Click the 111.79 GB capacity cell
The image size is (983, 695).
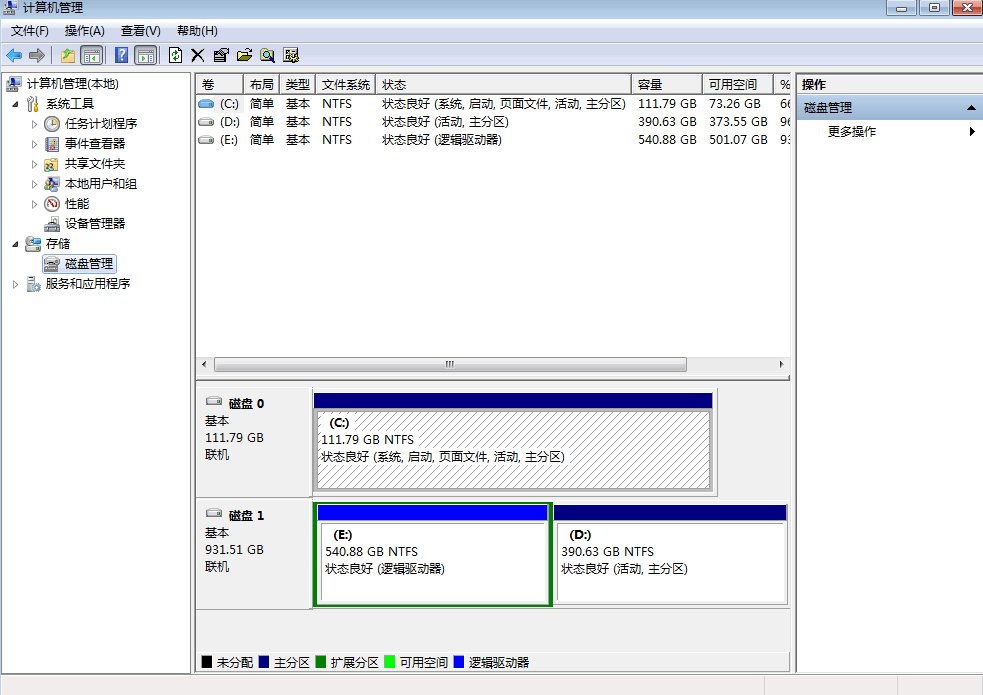coord(667,104)
